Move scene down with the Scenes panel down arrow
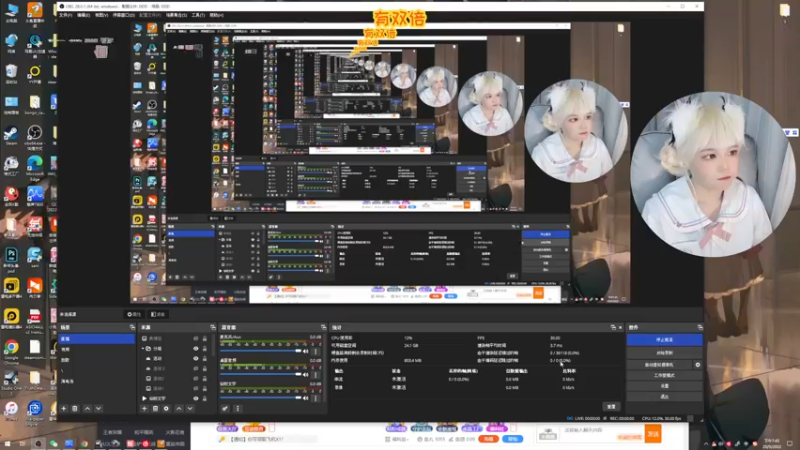The width and height of the screenshot is (800, 450). pyautogui.click(x=98, y=409)
